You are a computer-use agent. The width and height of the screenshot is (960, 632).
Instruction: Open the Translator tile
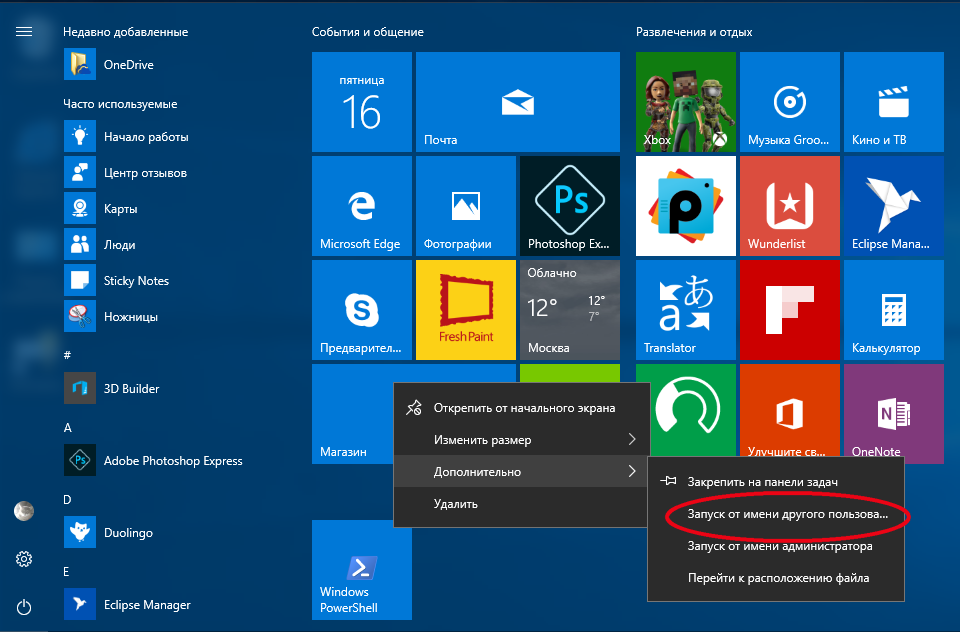point(685,310)
